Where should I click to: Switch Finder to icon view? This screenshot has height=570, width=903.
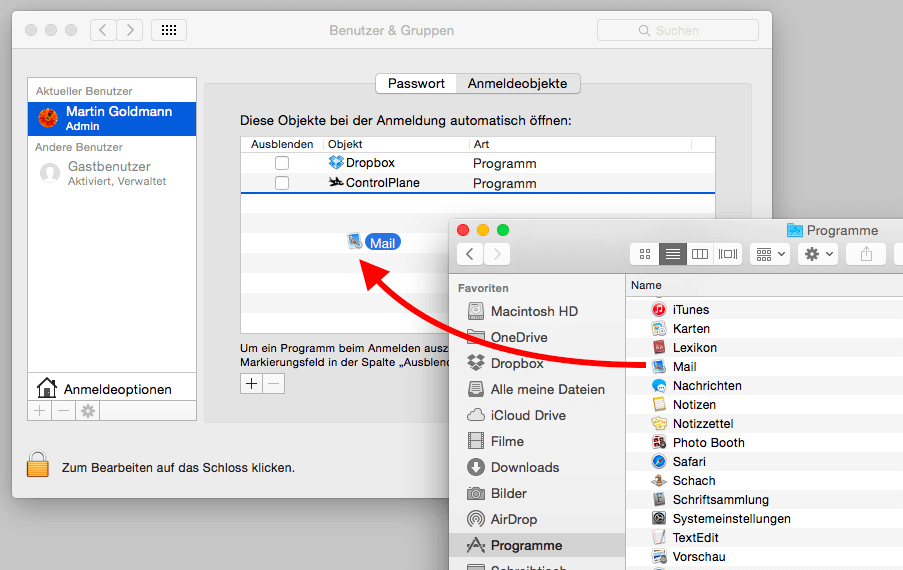coord(645,254)
